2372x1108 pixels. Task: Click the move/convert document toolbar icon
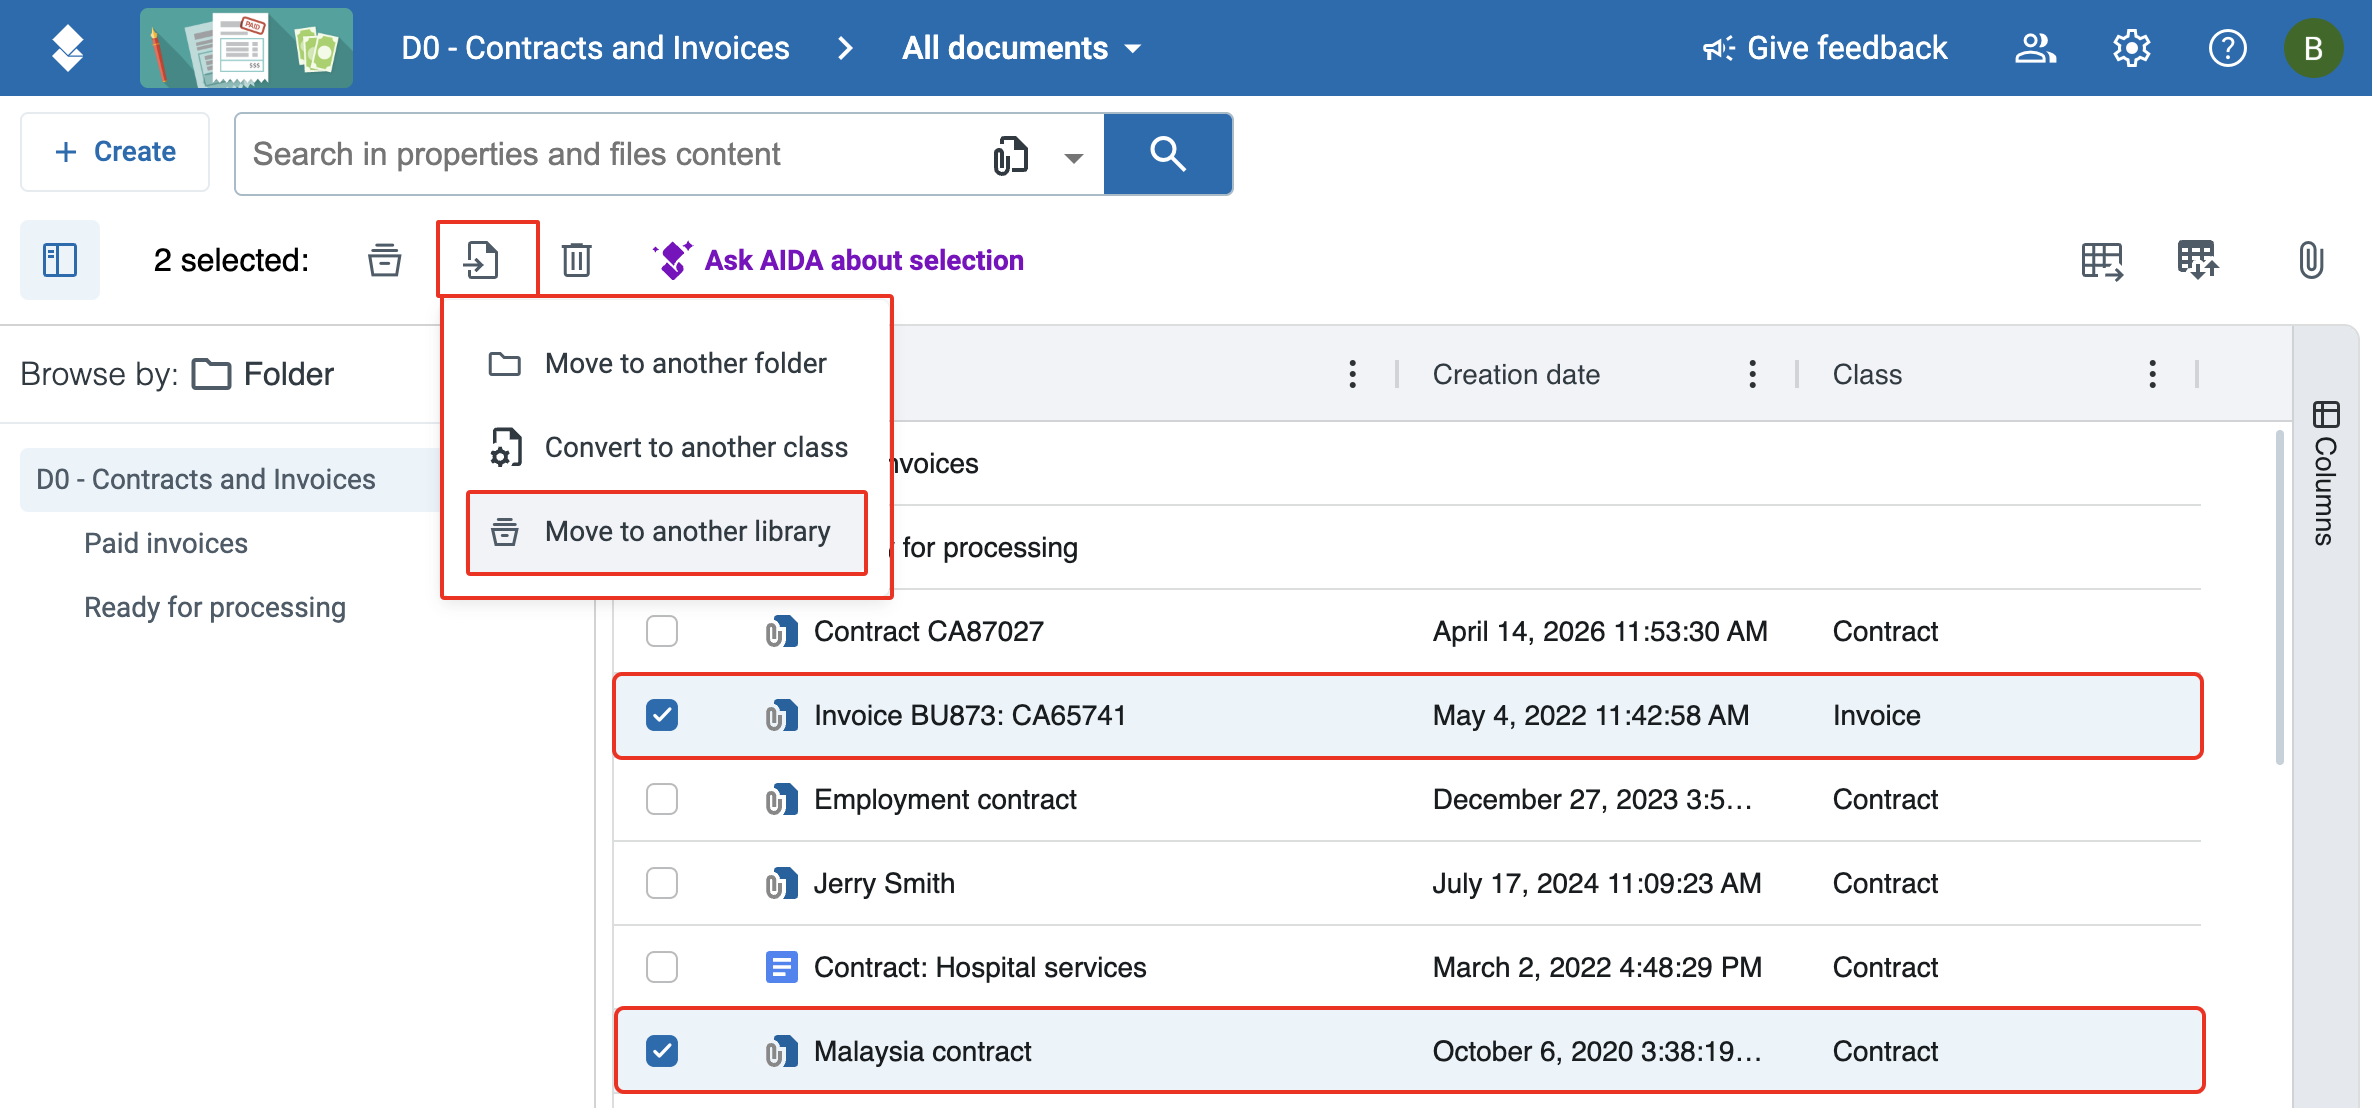coord(482,260)
